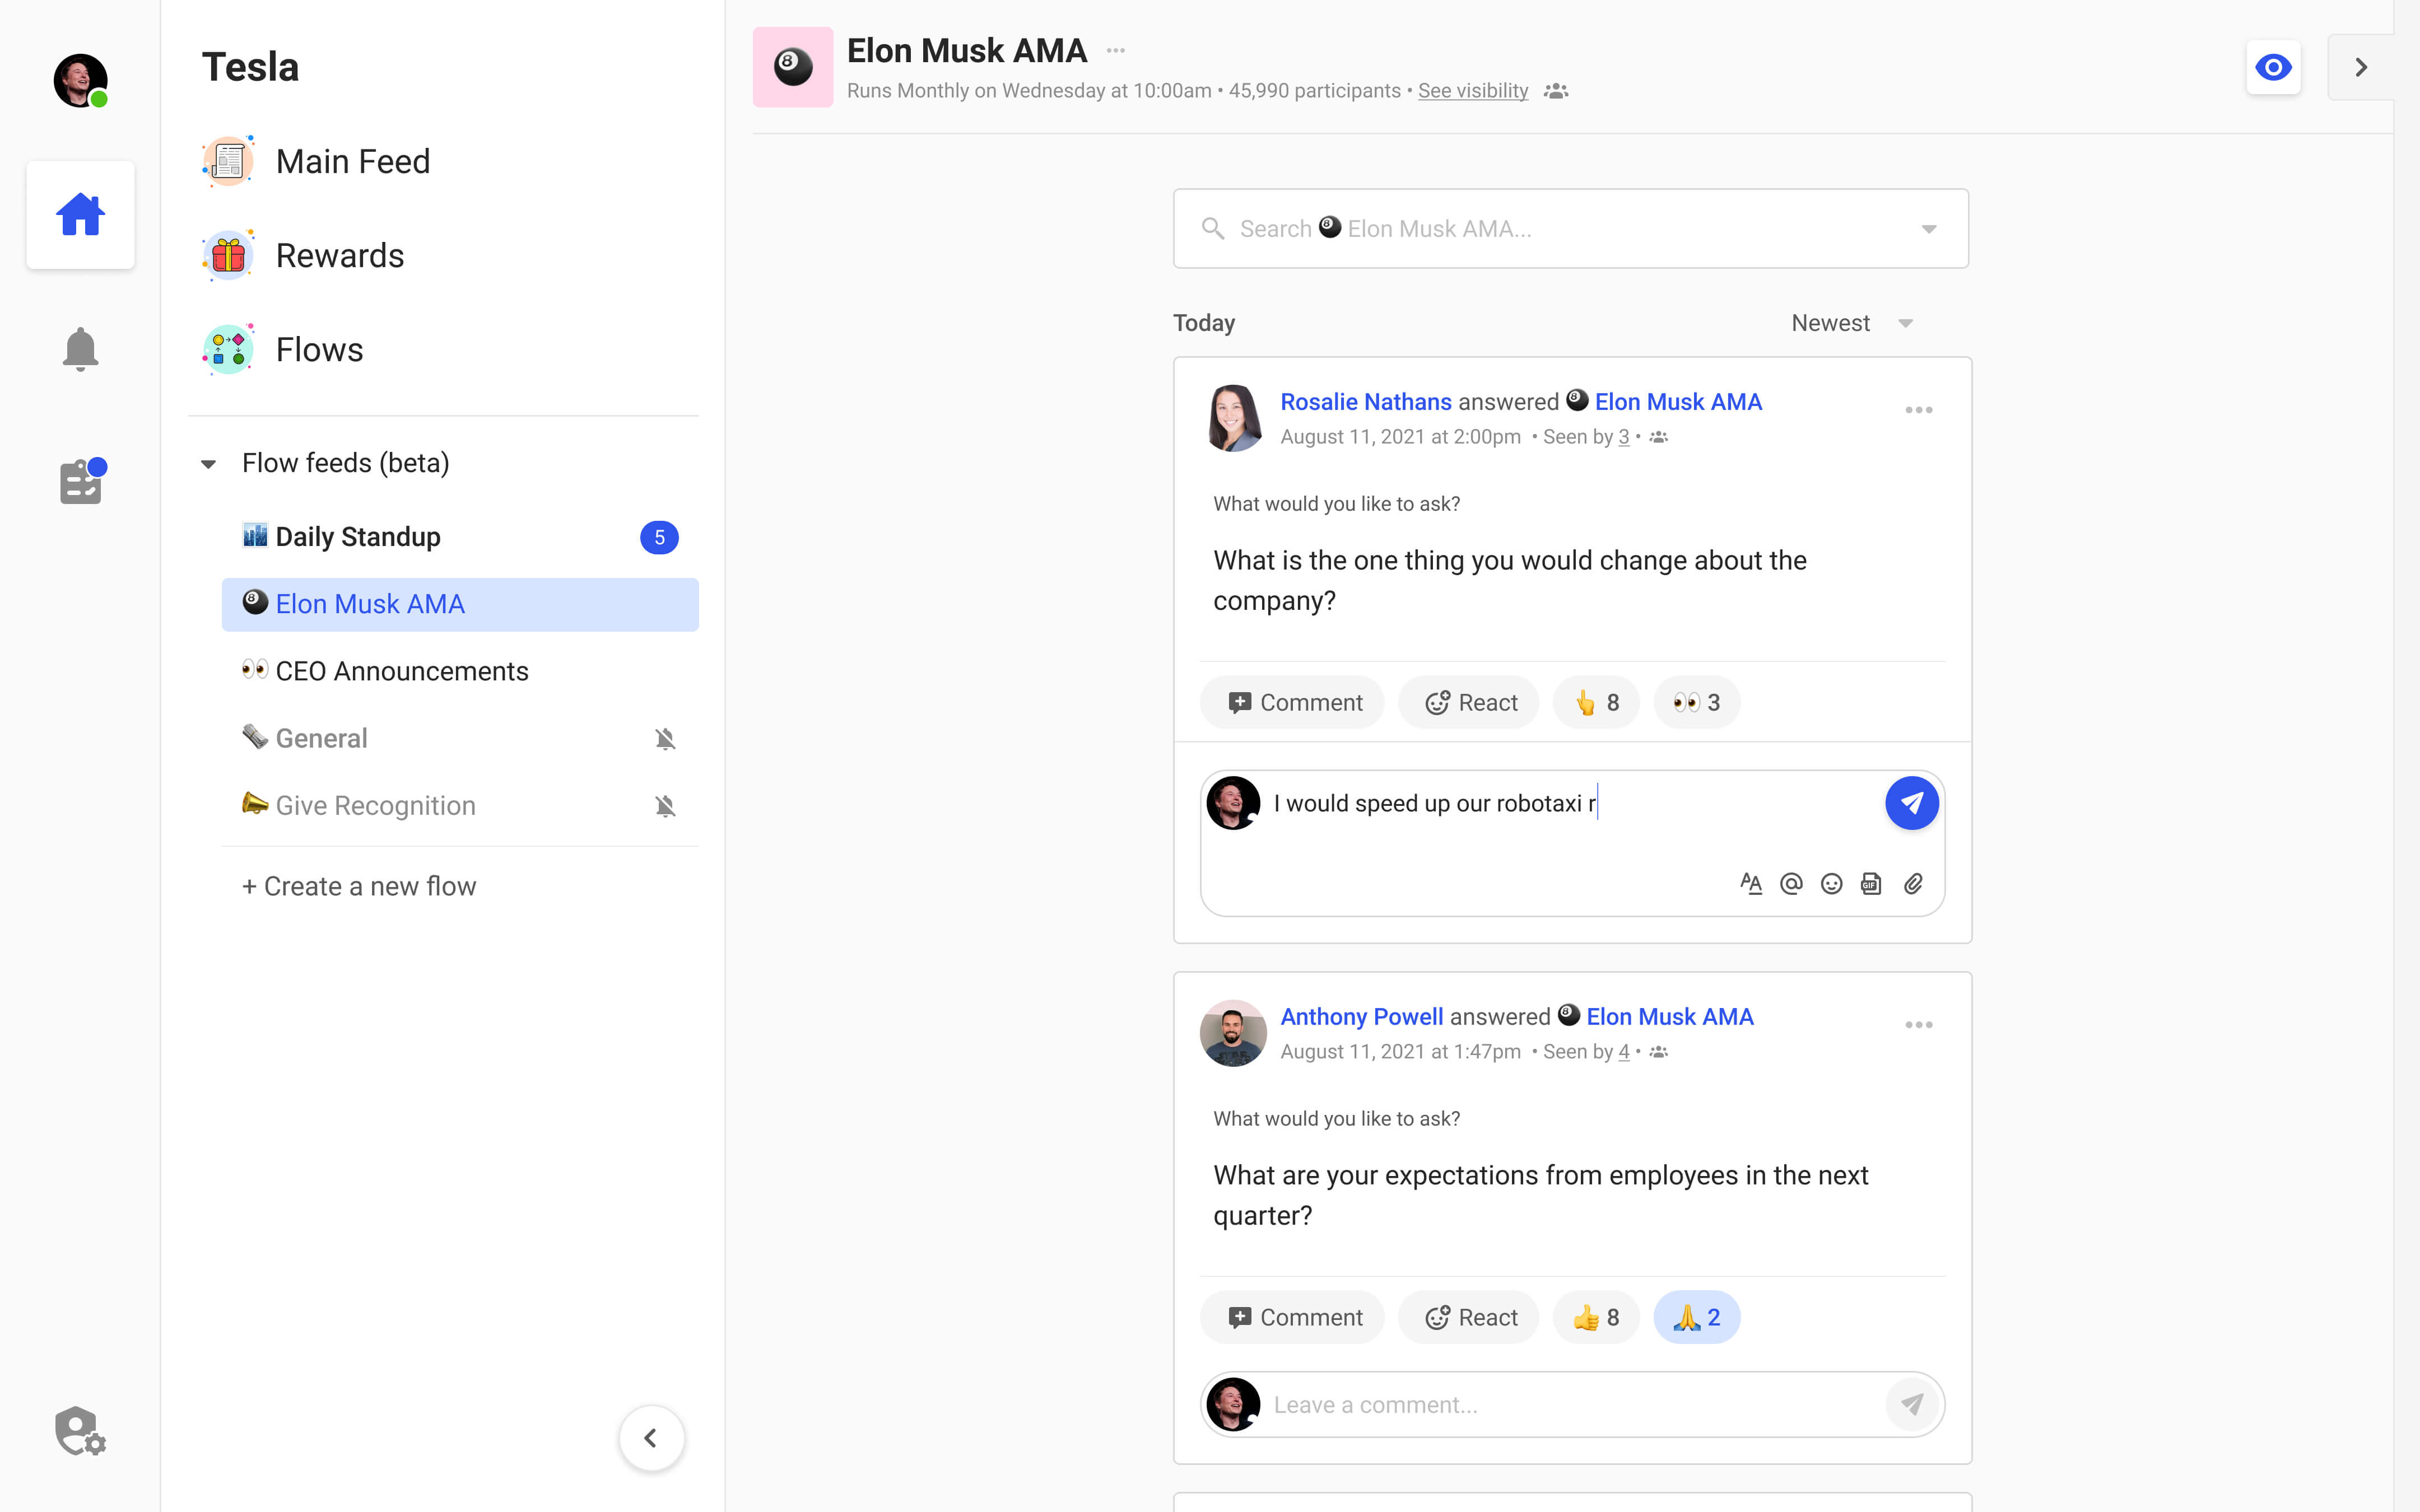Open Anthony Powell profile link
The image size is (2420, 1512).
pos(1362,1017)
